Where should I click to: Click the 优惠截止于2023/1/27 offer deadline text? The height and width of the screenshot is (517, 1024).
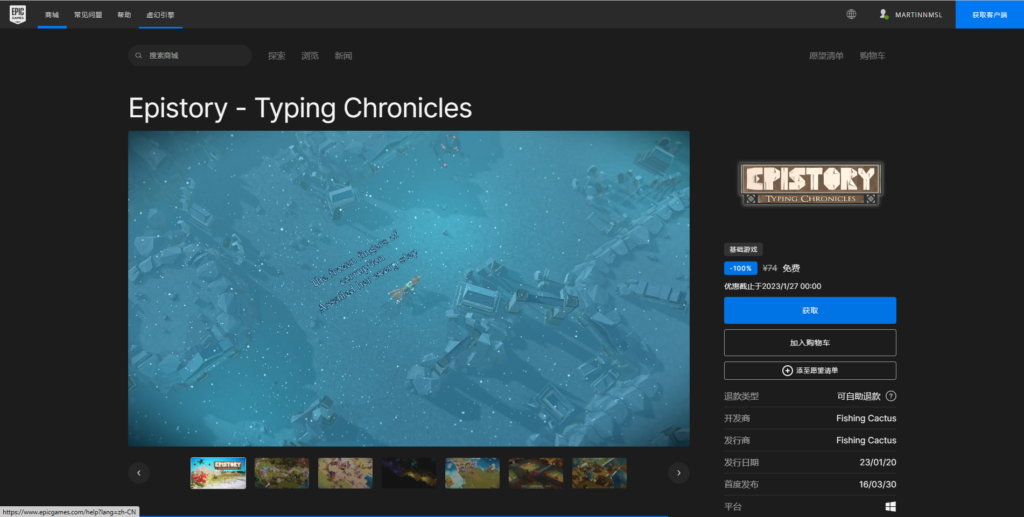(773, 287)
